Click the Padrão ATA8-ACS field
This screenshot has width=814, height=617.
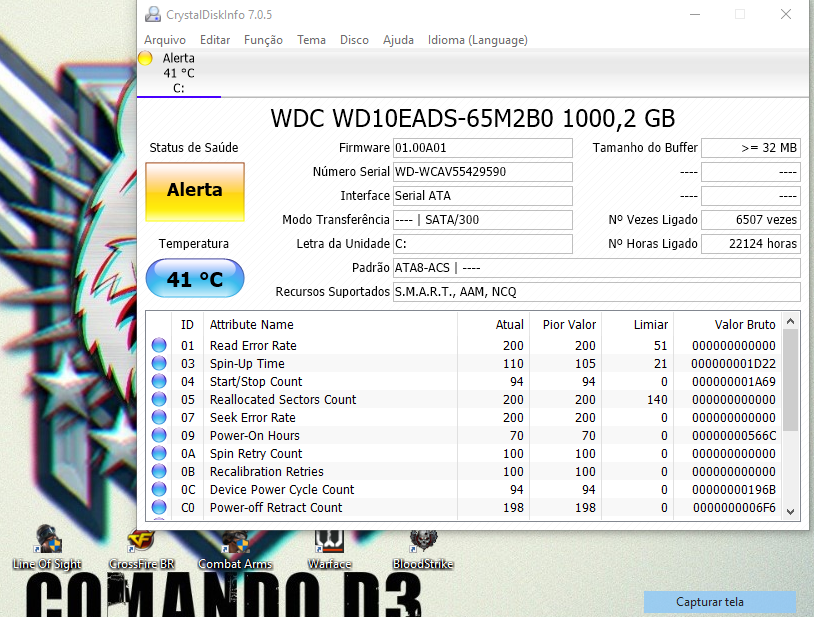596,268
